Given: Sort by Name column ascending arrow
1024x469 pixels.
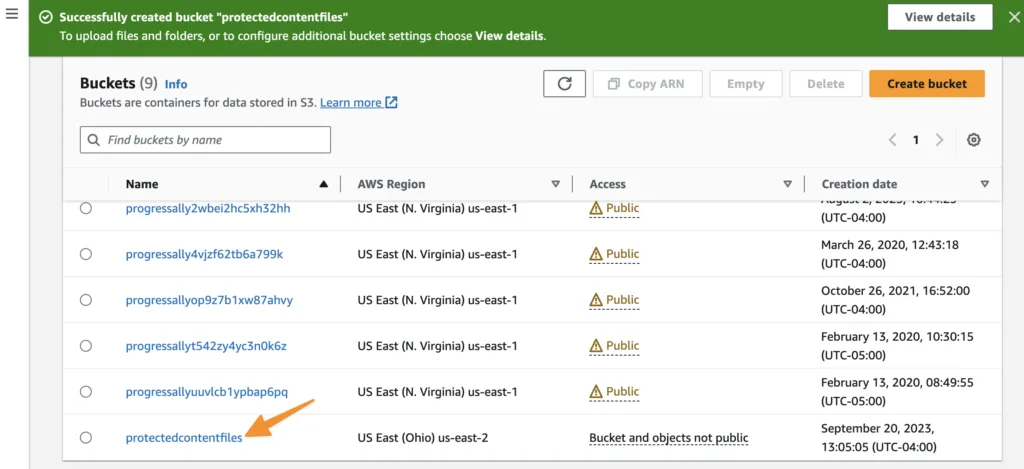Looking at the screenshot, I should coord(323,185).
